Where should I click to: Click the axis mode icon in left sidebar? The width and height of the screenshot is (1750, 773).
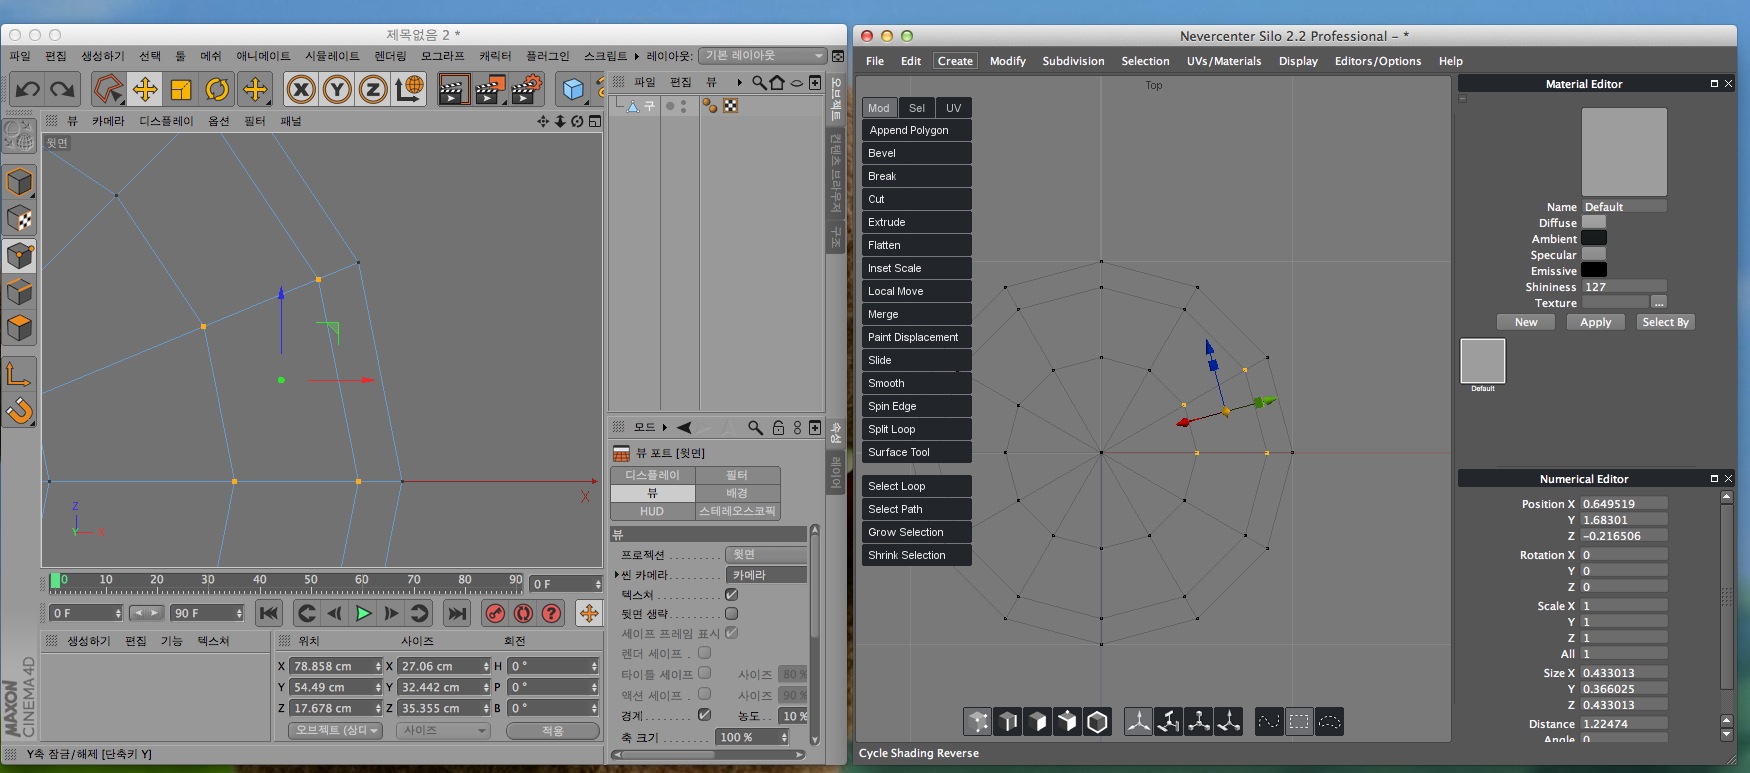pos(20,375)
